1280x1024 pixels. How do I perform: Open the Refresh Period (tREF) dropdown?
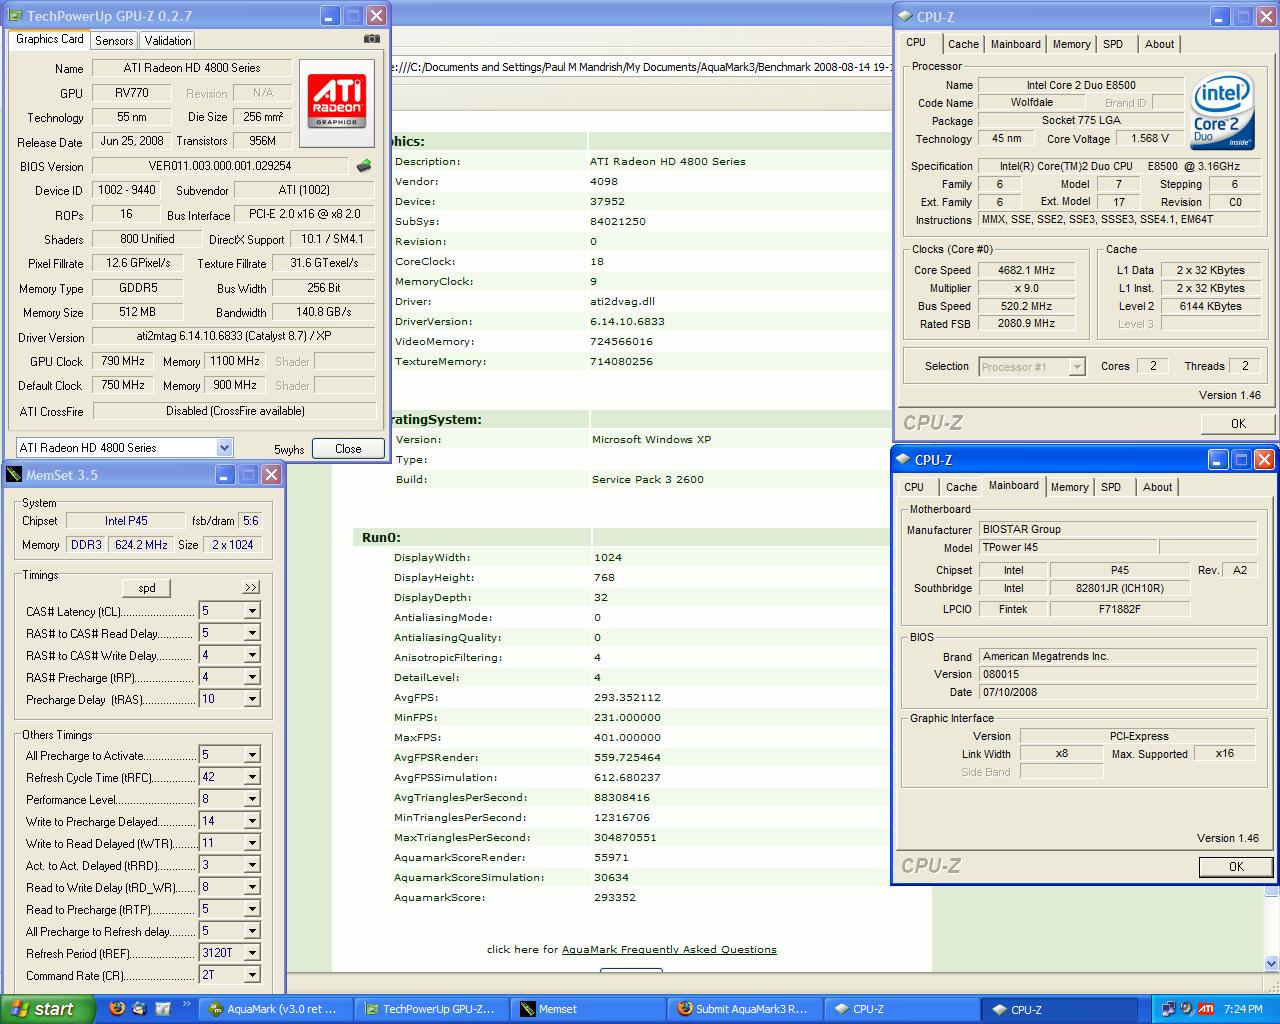(x=252, y=953)
